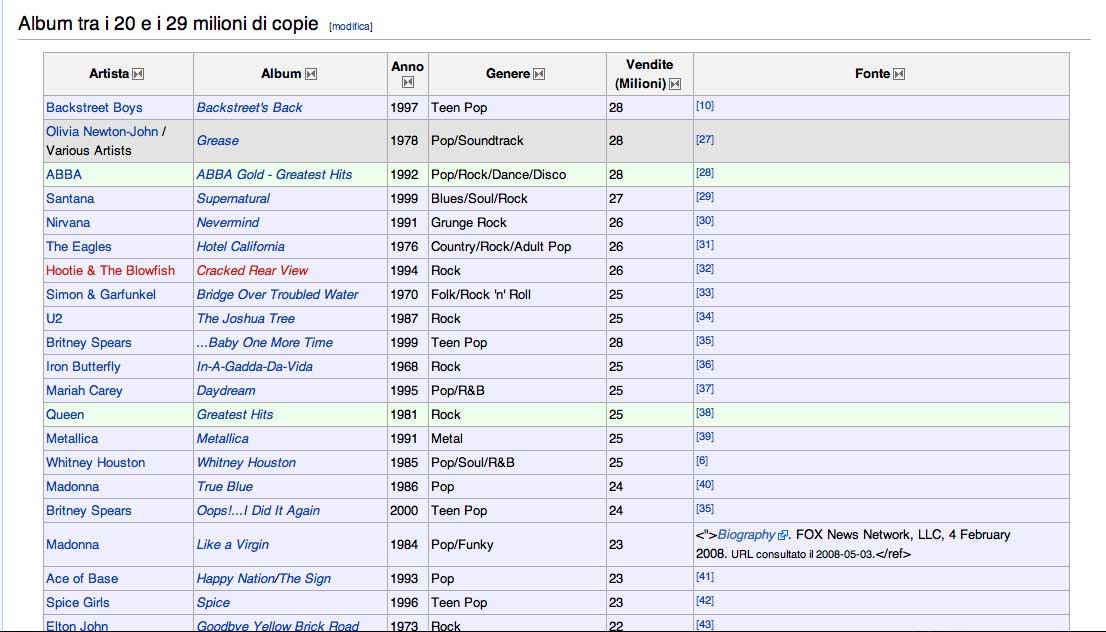Select the Country/Rock/Adult Pop genre text

coord(501,246)
